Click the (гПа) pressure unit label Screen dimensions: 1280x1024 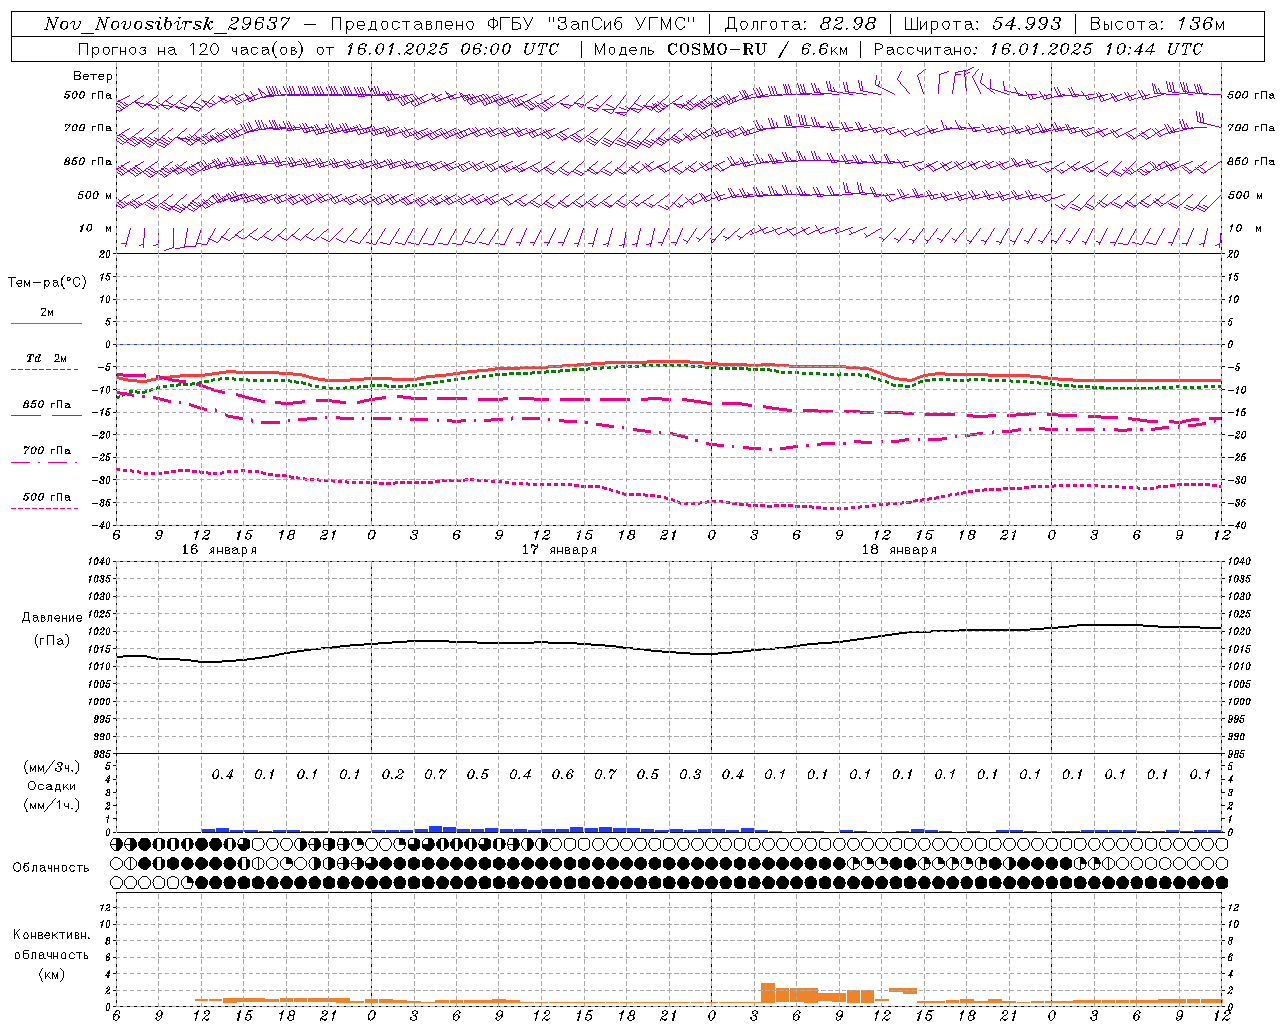pyautogui.click(x=52, y=640)
